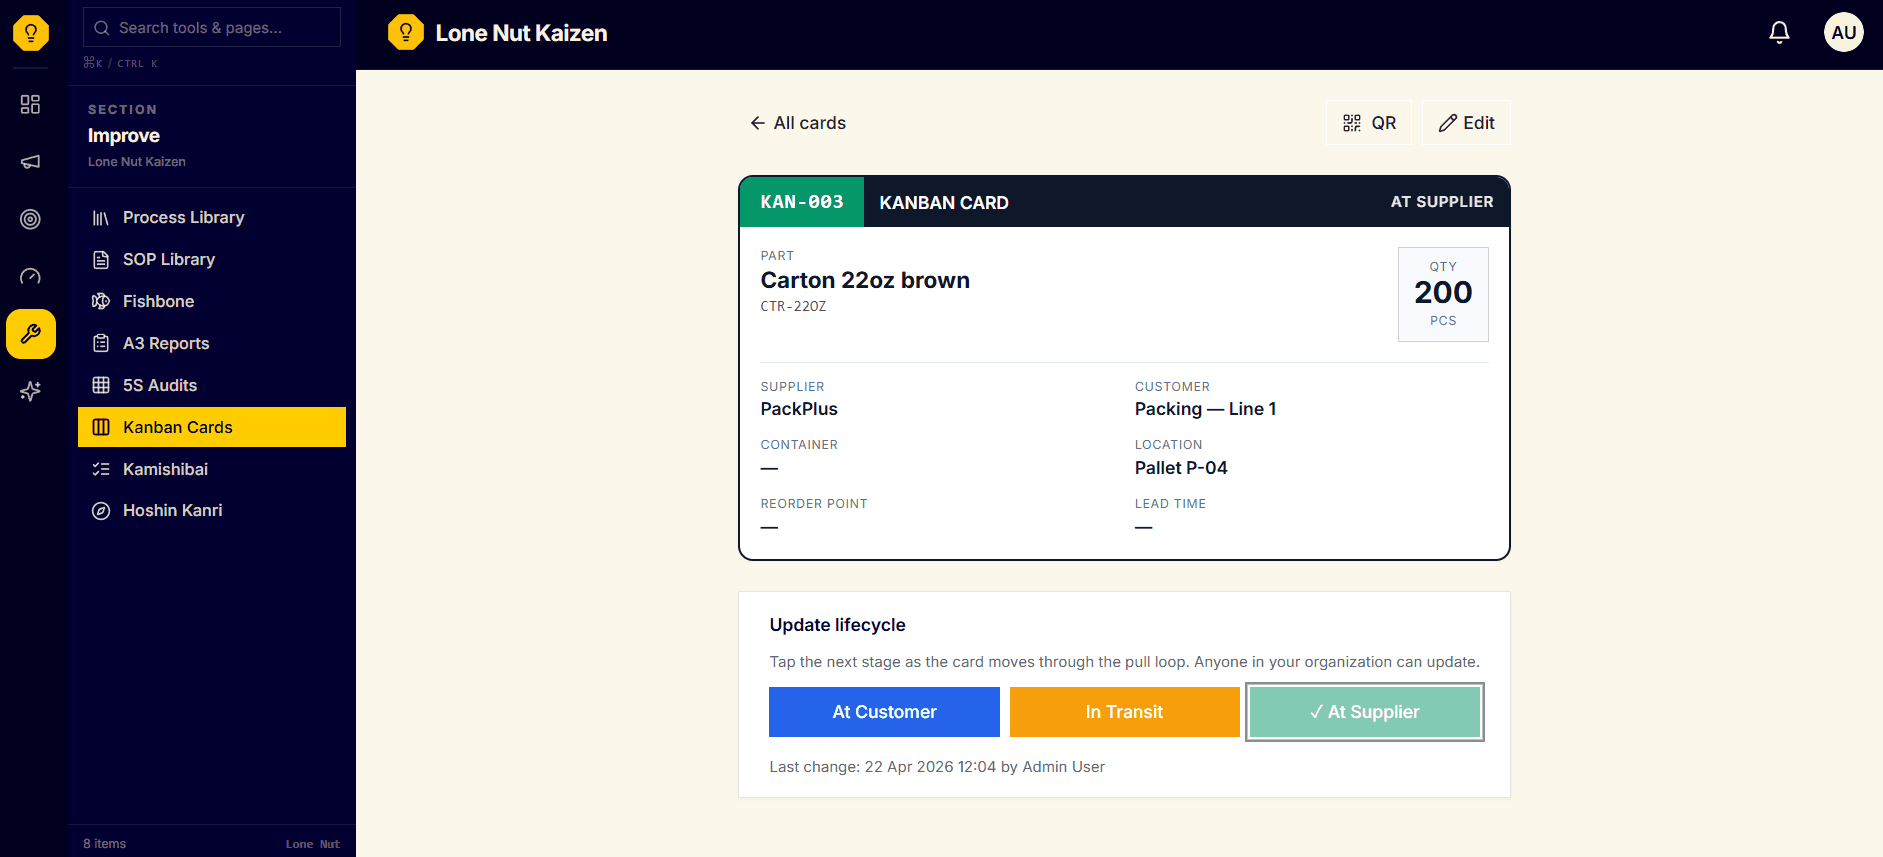Click the 8 items footer count
The image size is (1883, 857).
tap(105, 844)
